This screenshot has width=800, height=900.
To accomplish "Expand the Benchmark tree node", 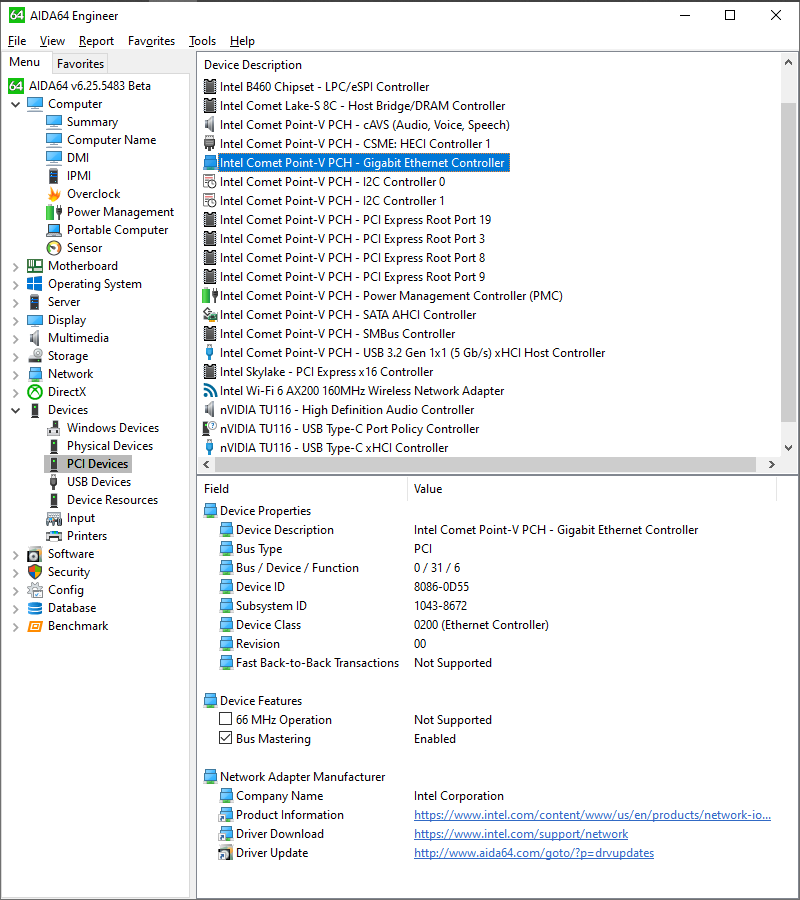I will coord(15,627).
